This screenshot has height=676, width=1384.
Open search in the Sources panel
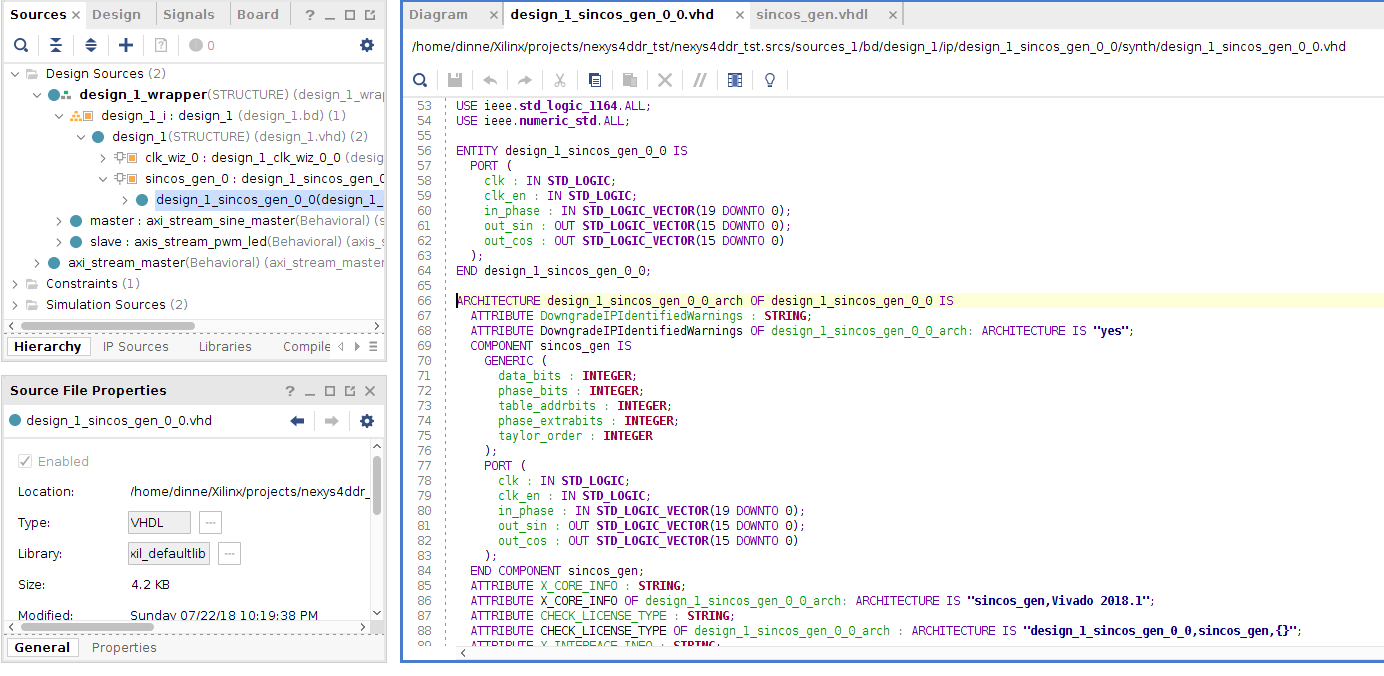point(21,45)
